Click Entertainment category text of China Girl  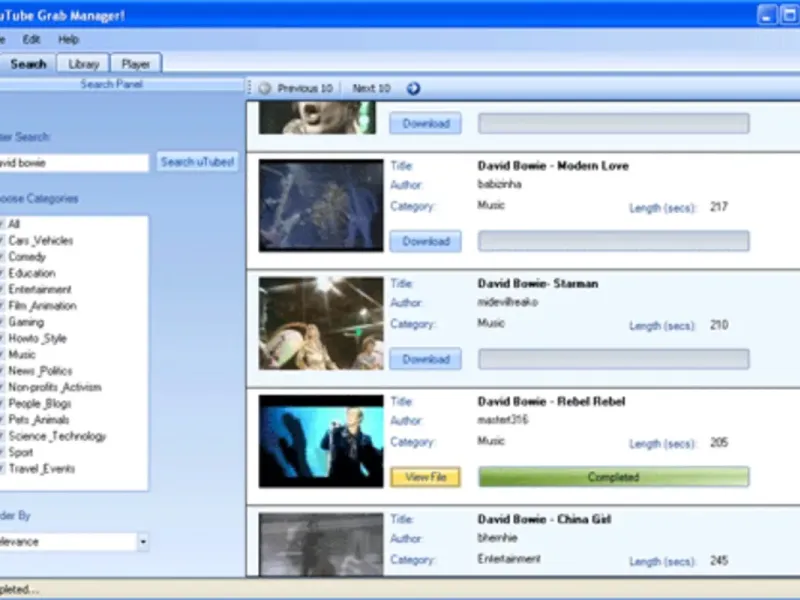click(509, 559)
